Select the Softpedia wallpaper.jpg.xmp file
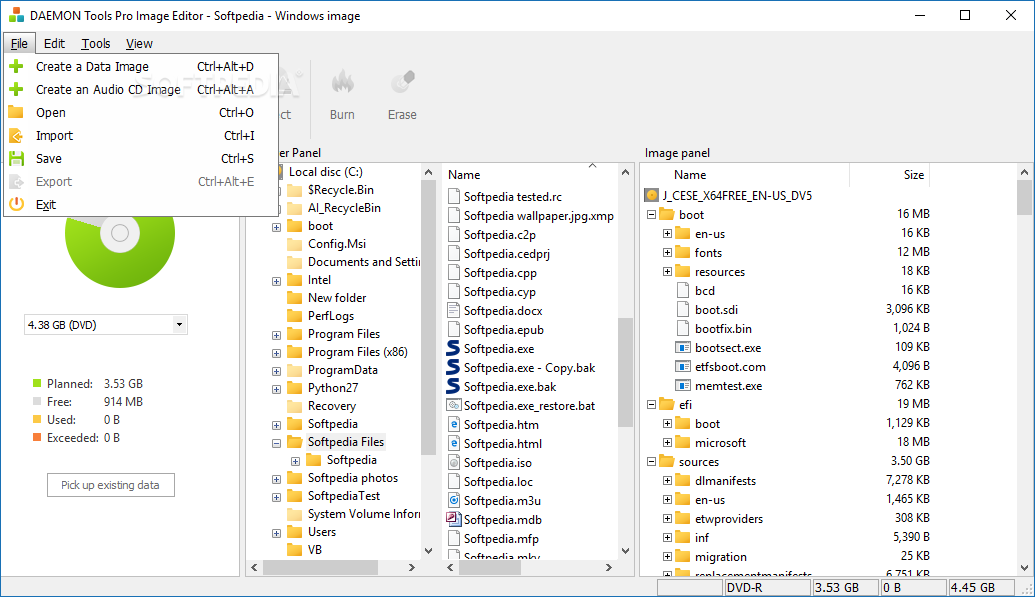The width and height of the screenshot is (1035, 597). (x=539, y=216)
